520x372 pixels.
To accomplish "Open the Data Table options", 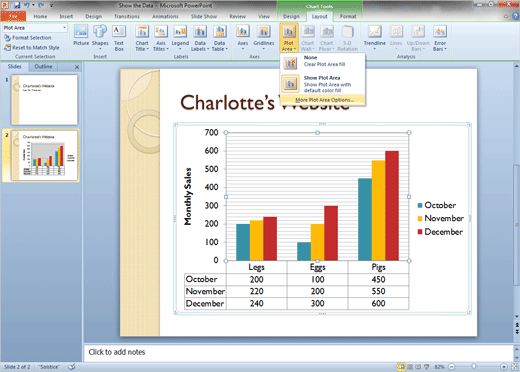I will pos(220,38).
